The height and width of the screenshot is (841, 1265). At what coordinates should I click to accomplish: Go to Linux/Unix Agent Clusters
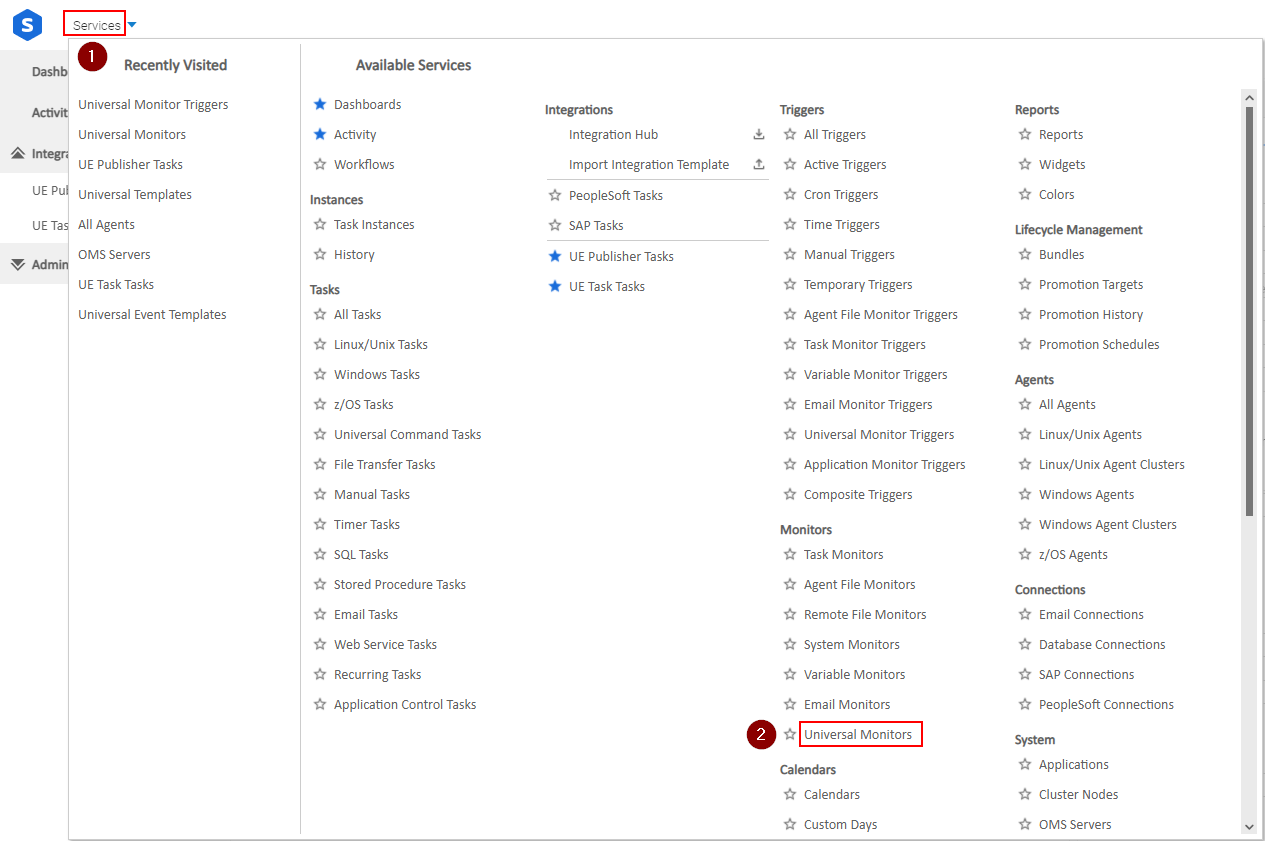[1111, 465]
